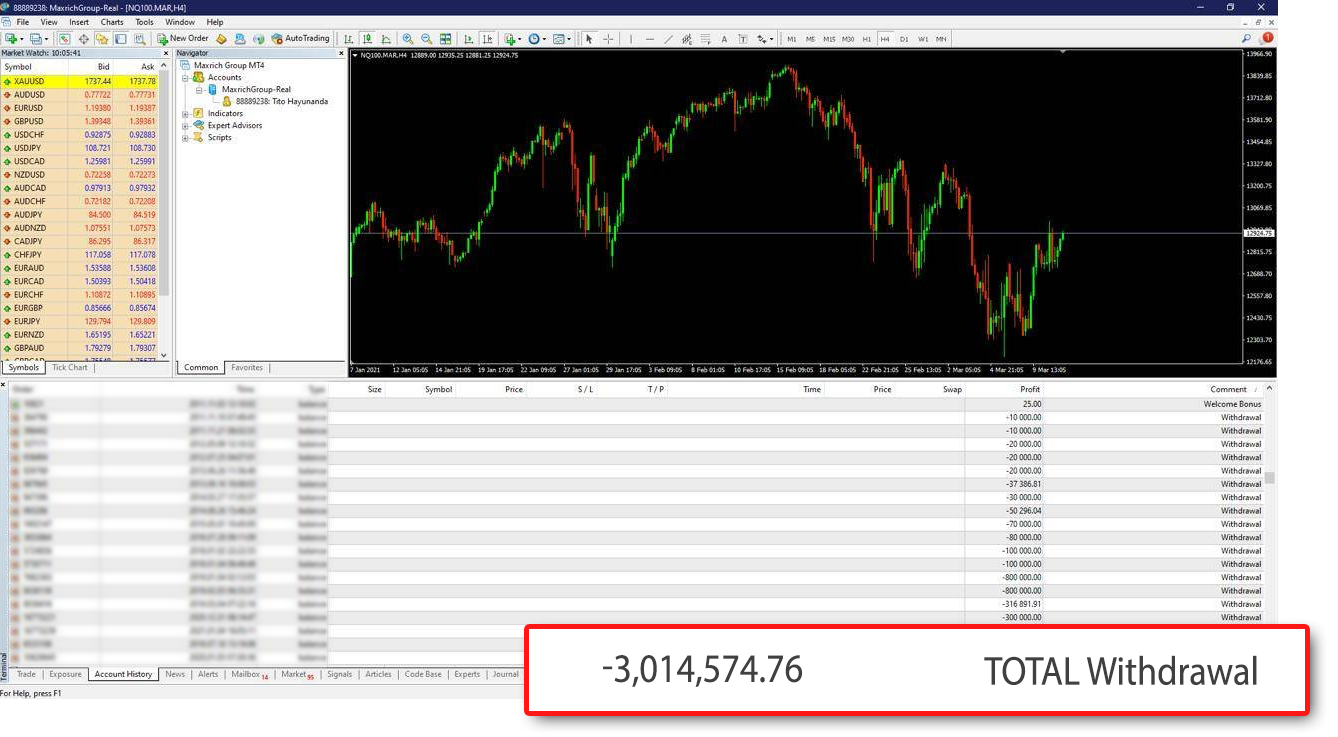
Task: Open the Insert menu
Action: click(79, 22)
